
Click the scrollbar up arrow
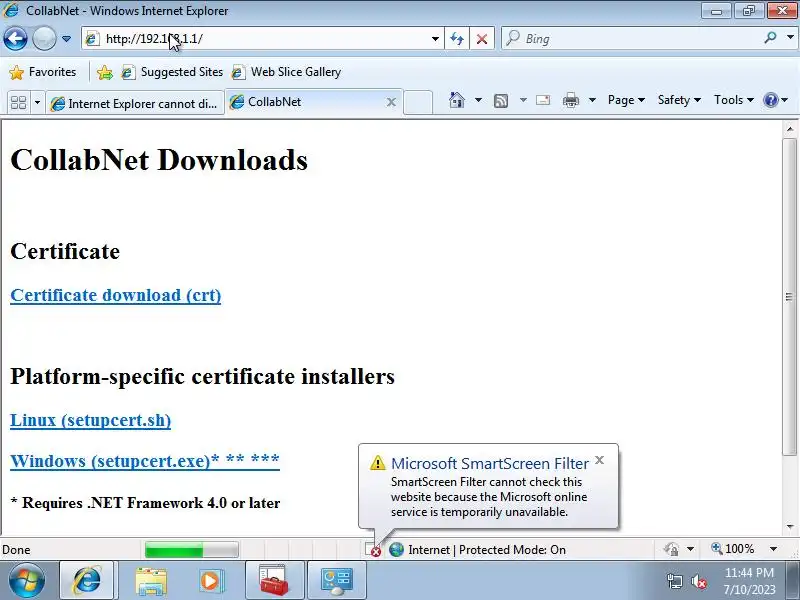[x=790, y=129]
